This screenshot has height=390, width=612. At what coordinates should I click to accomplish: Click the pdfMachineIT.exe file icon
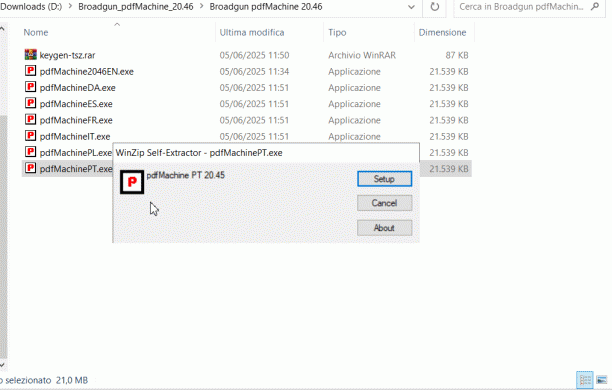[30, 136]
